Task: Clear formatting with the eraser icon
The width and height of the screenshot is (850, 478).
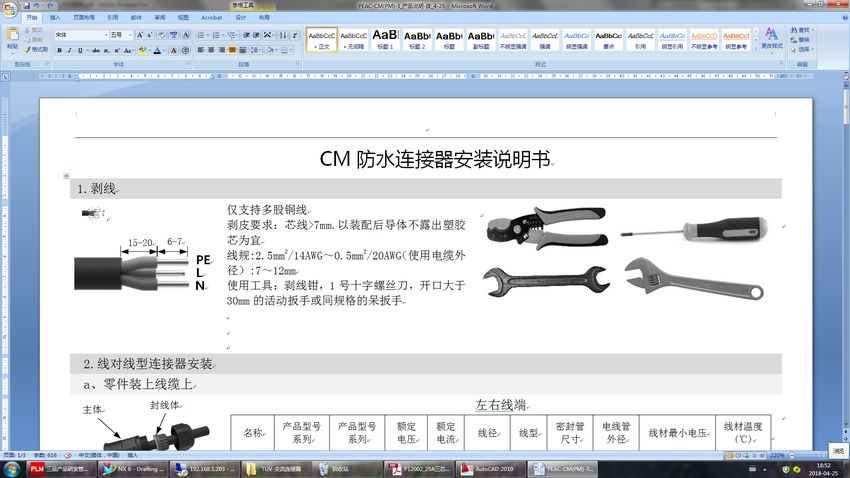Action: click(x=162, y=35)
